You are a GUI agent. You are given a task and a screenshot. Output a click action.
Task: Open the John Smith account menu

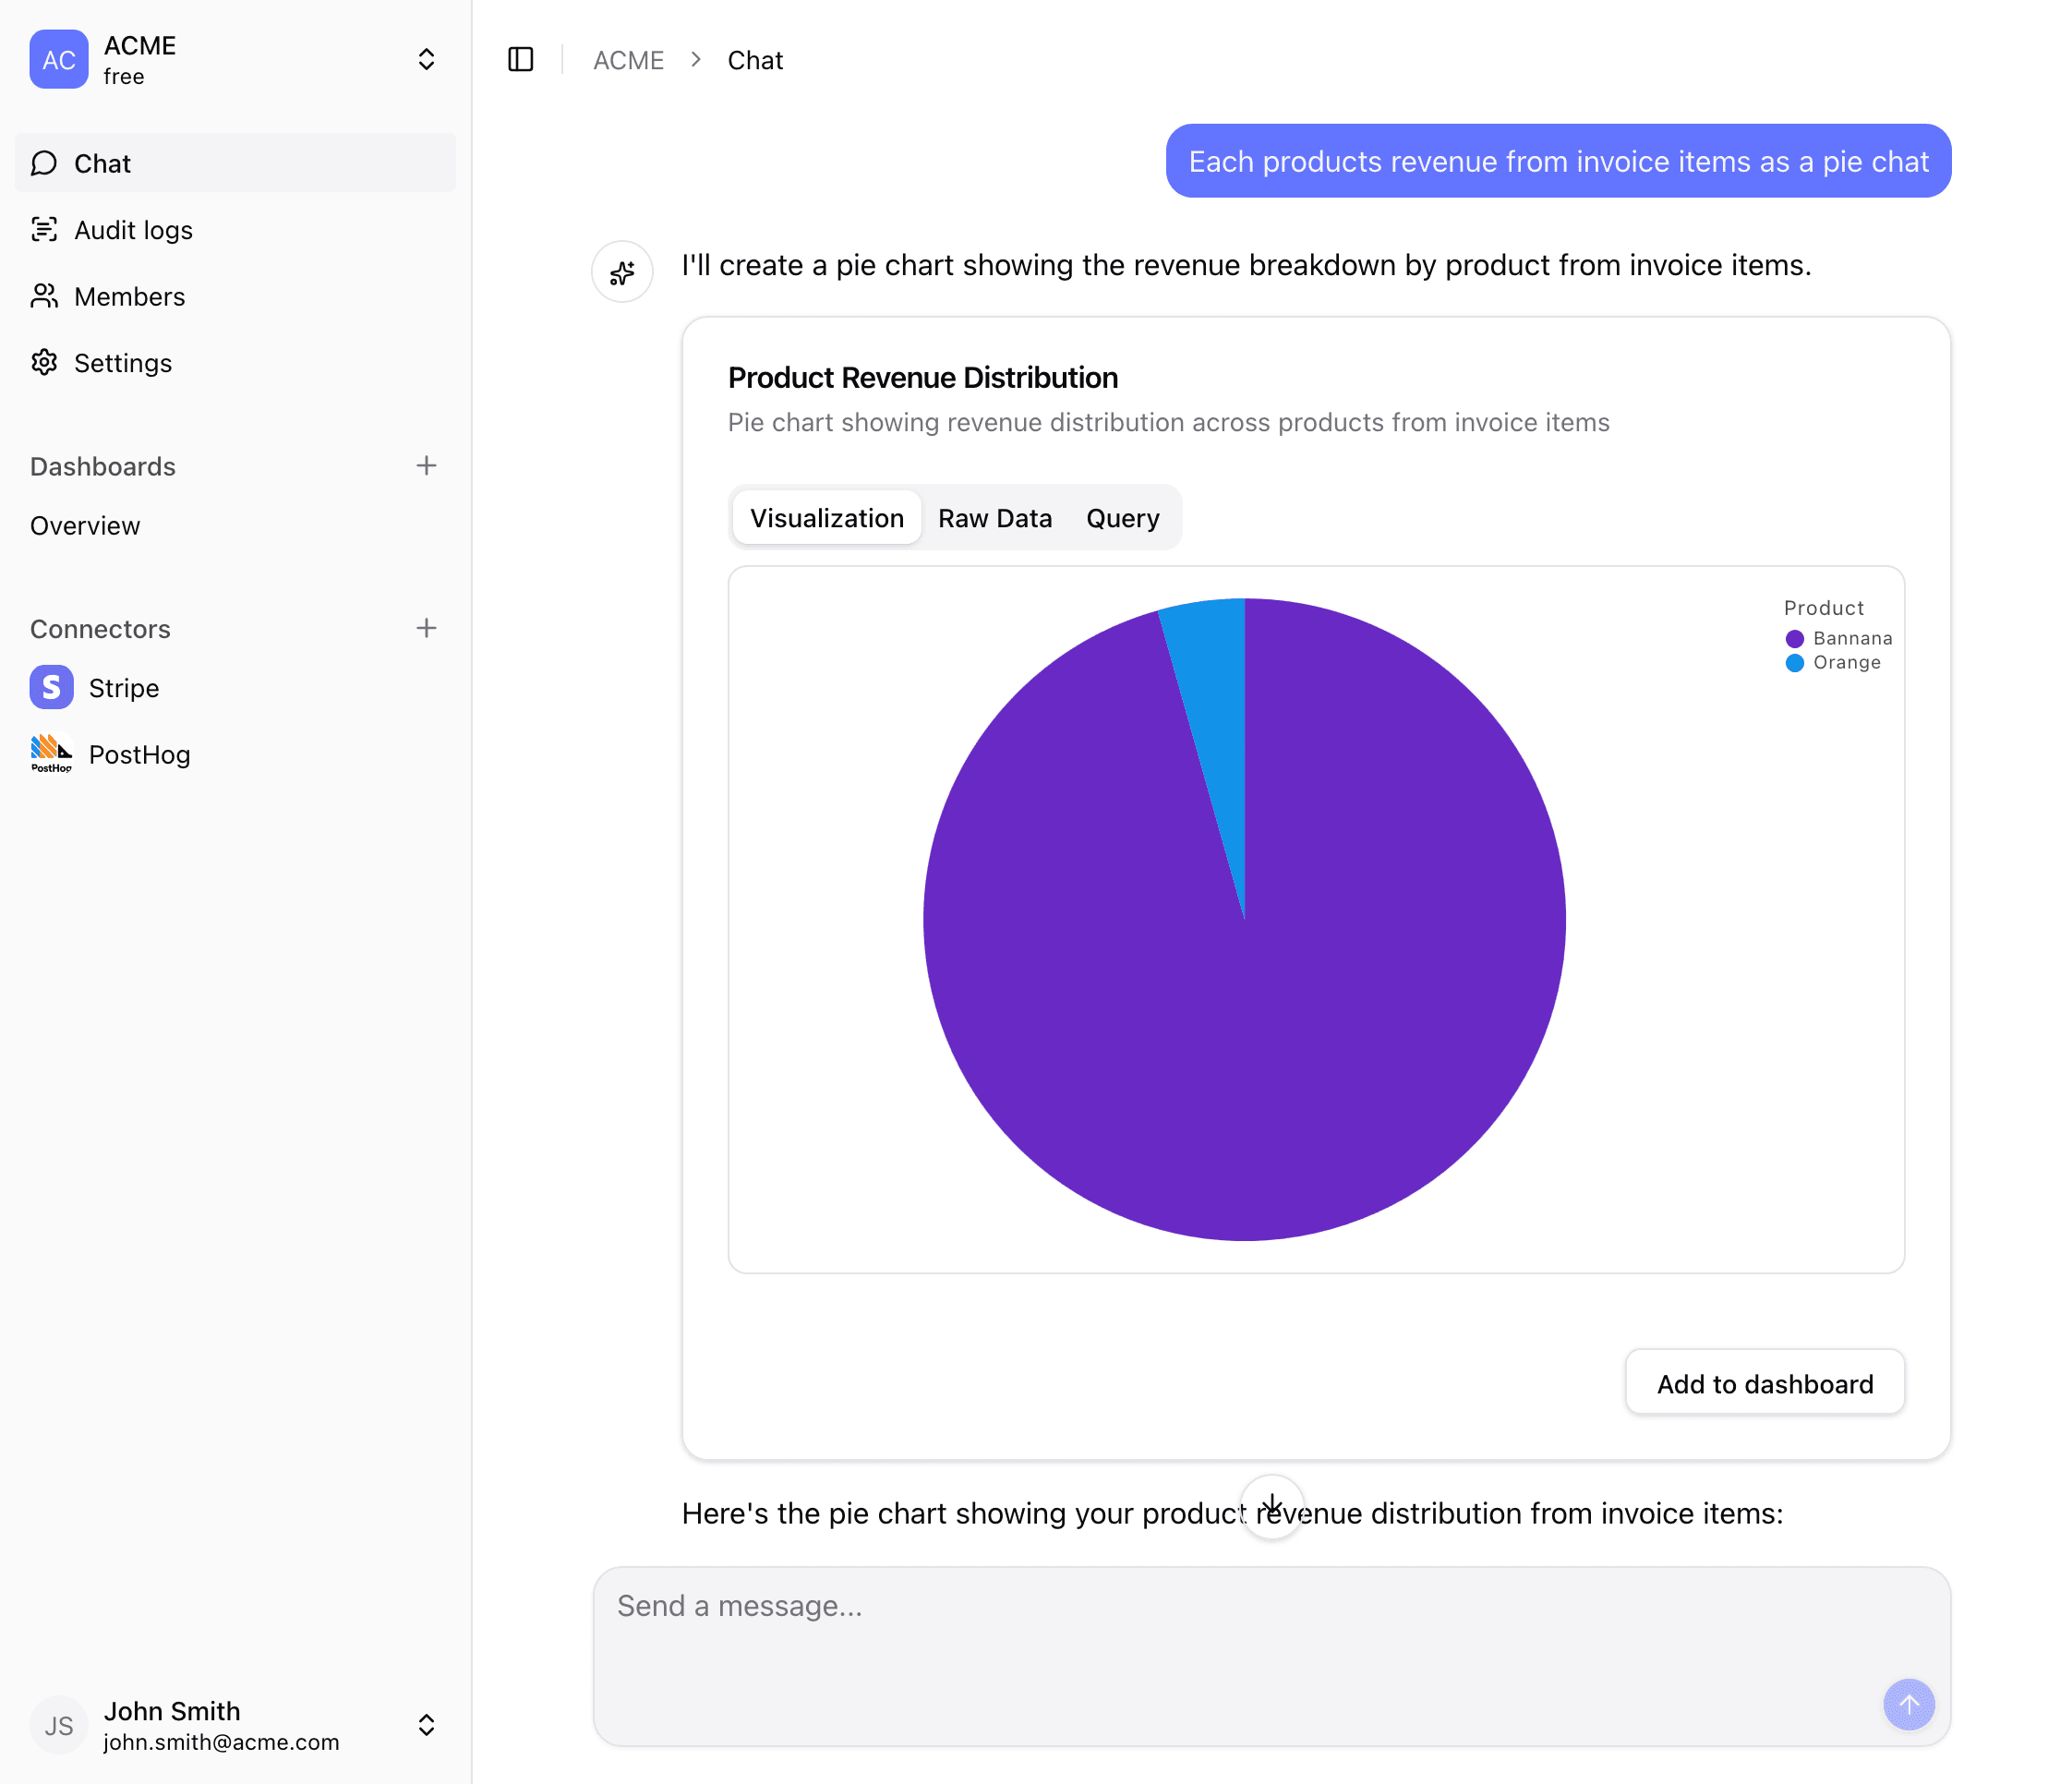click(426, 1725)
